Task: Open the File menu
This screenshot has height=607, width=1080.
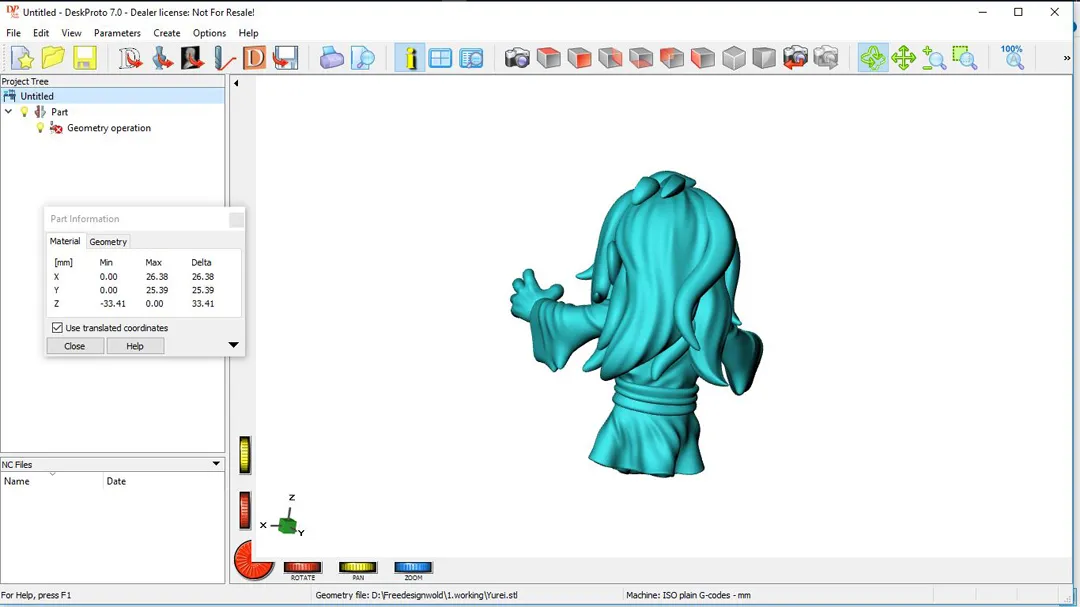Action: point(13,33)
